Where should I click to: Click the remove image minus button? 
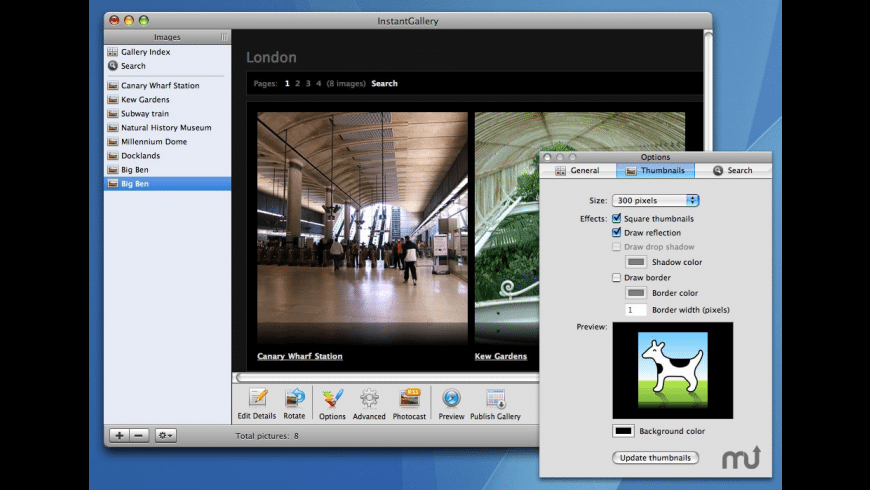tap(139, 436)
